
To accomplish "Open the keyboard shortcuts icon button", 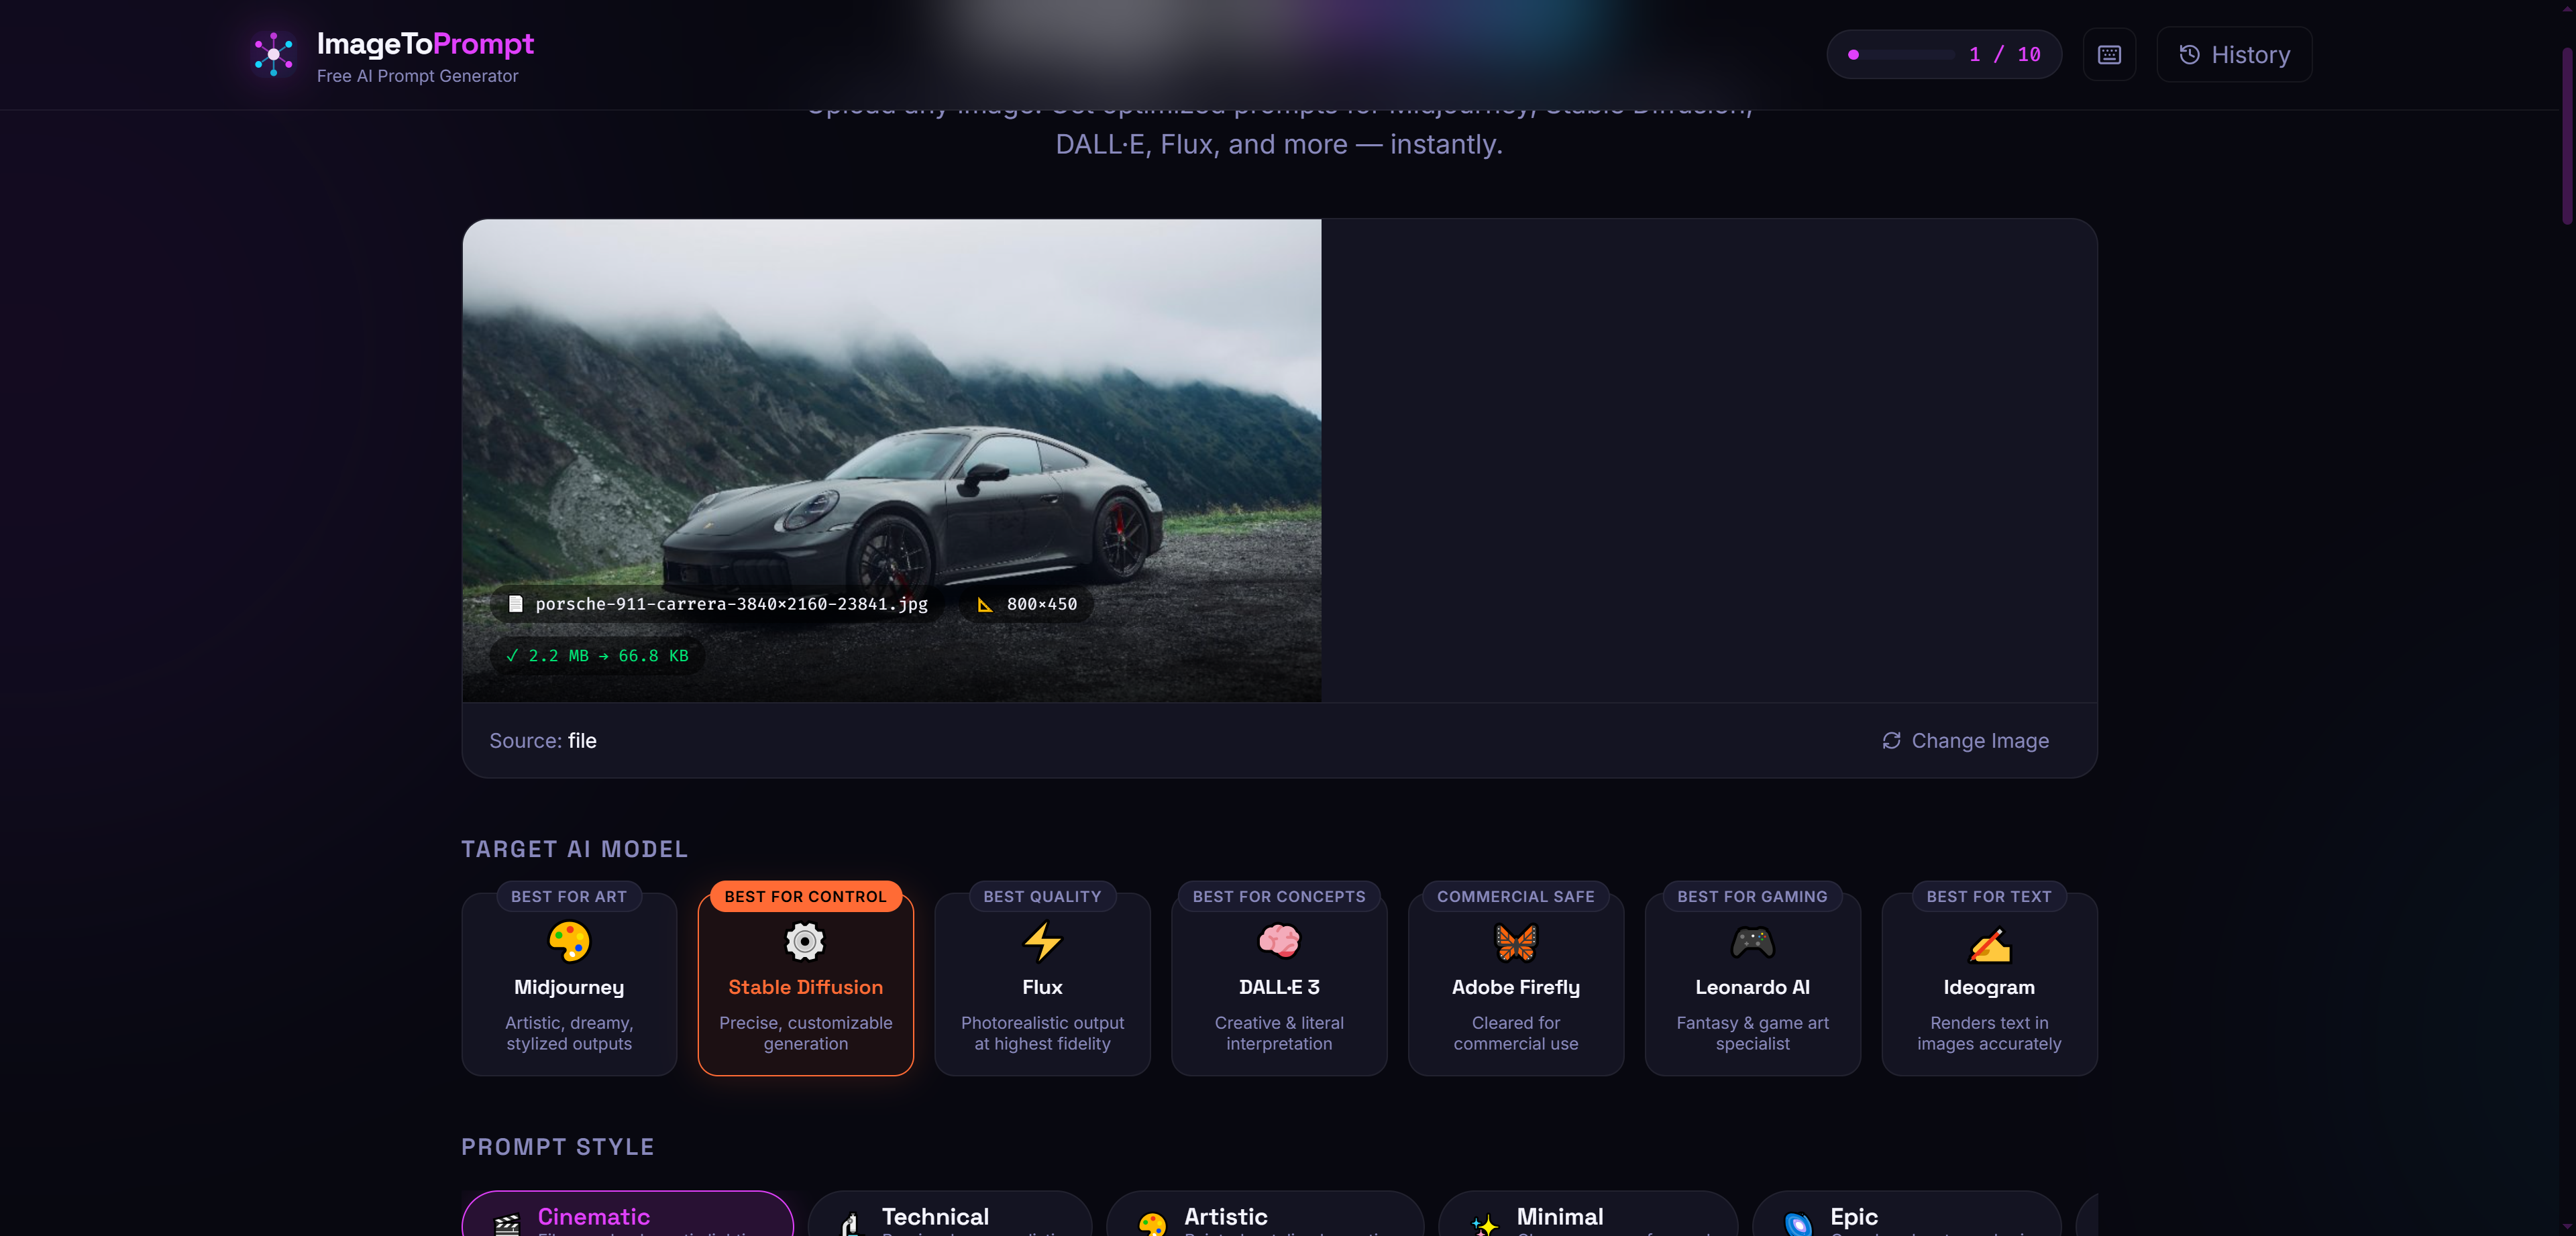I will (2109, 54).
